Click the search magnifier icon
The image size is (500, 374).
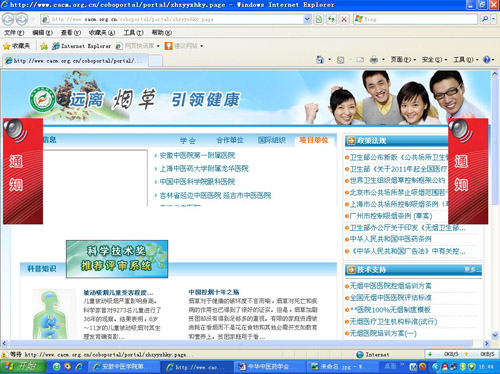click(485, 19)
